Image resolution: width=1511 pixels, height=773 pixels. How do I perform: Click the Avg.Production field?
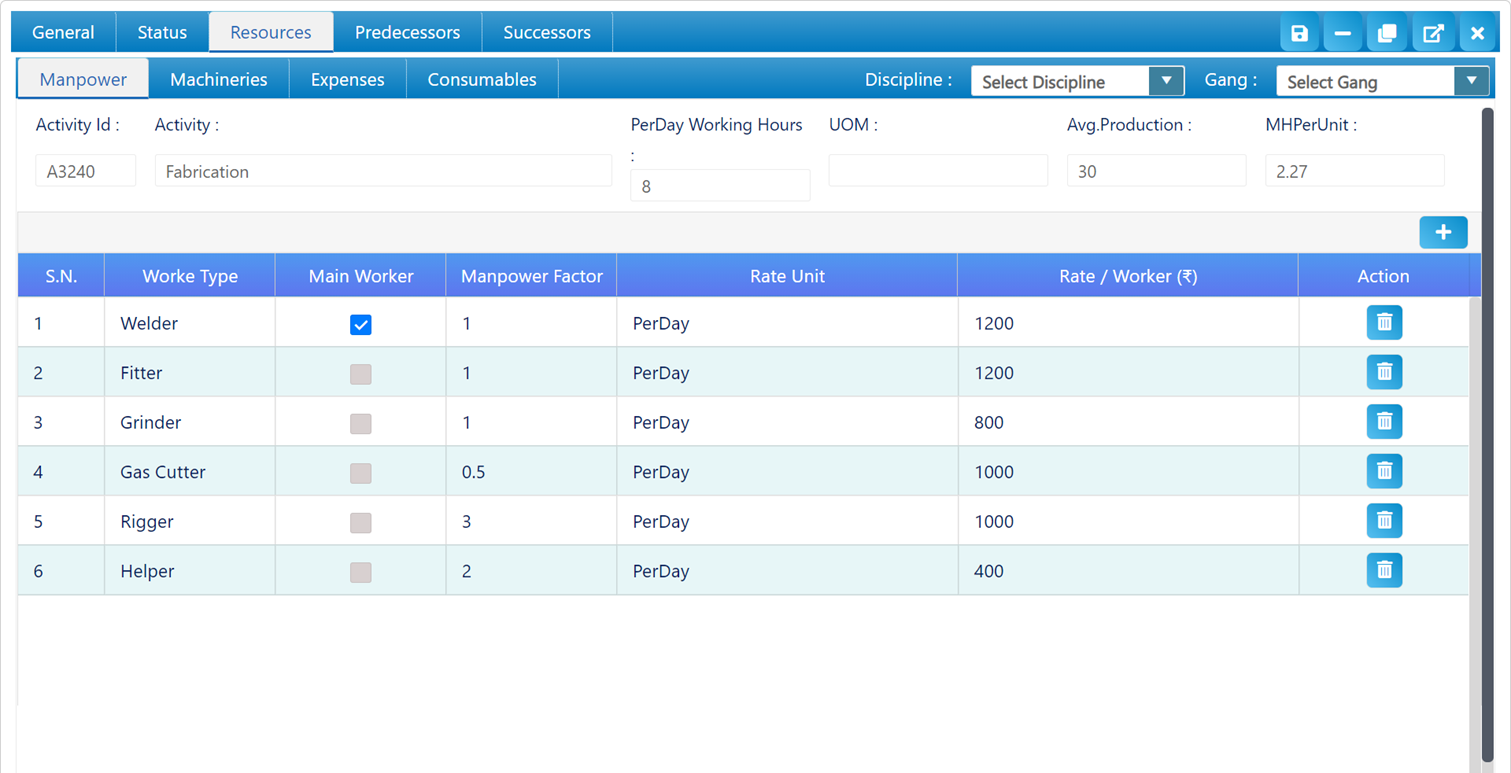coord(1156,171)
